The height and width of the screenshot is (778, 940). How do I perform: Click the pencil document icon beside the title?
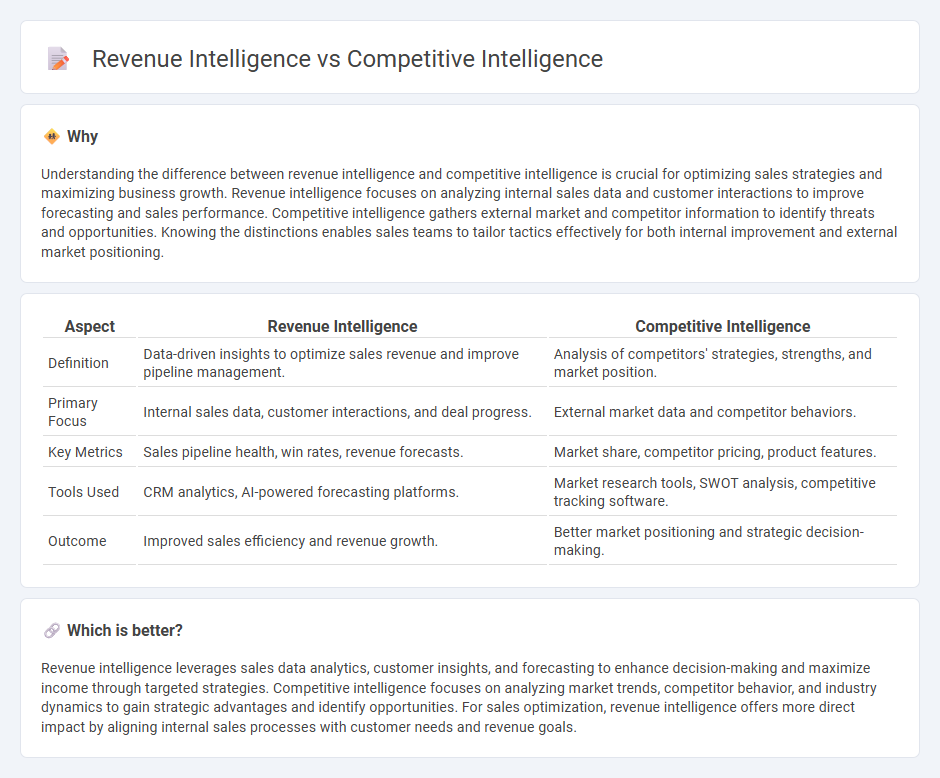58,59
